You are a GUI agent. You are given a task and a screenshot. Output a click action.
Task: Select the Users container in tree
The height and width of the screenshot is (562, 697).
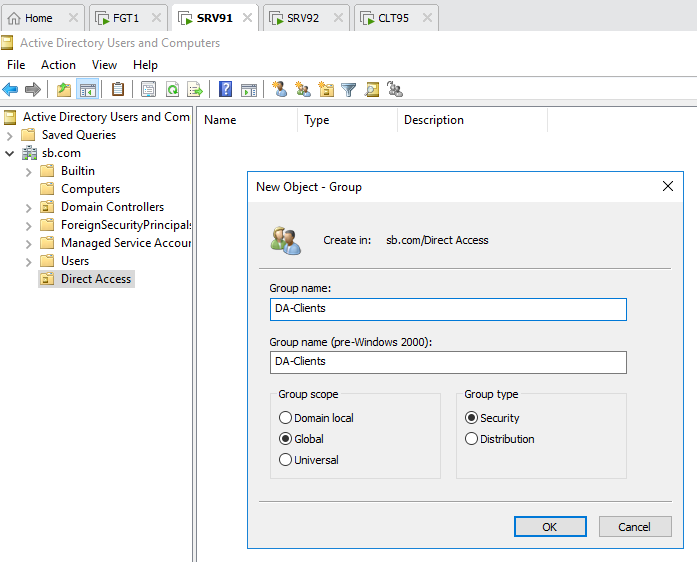[x=75, y=261]
